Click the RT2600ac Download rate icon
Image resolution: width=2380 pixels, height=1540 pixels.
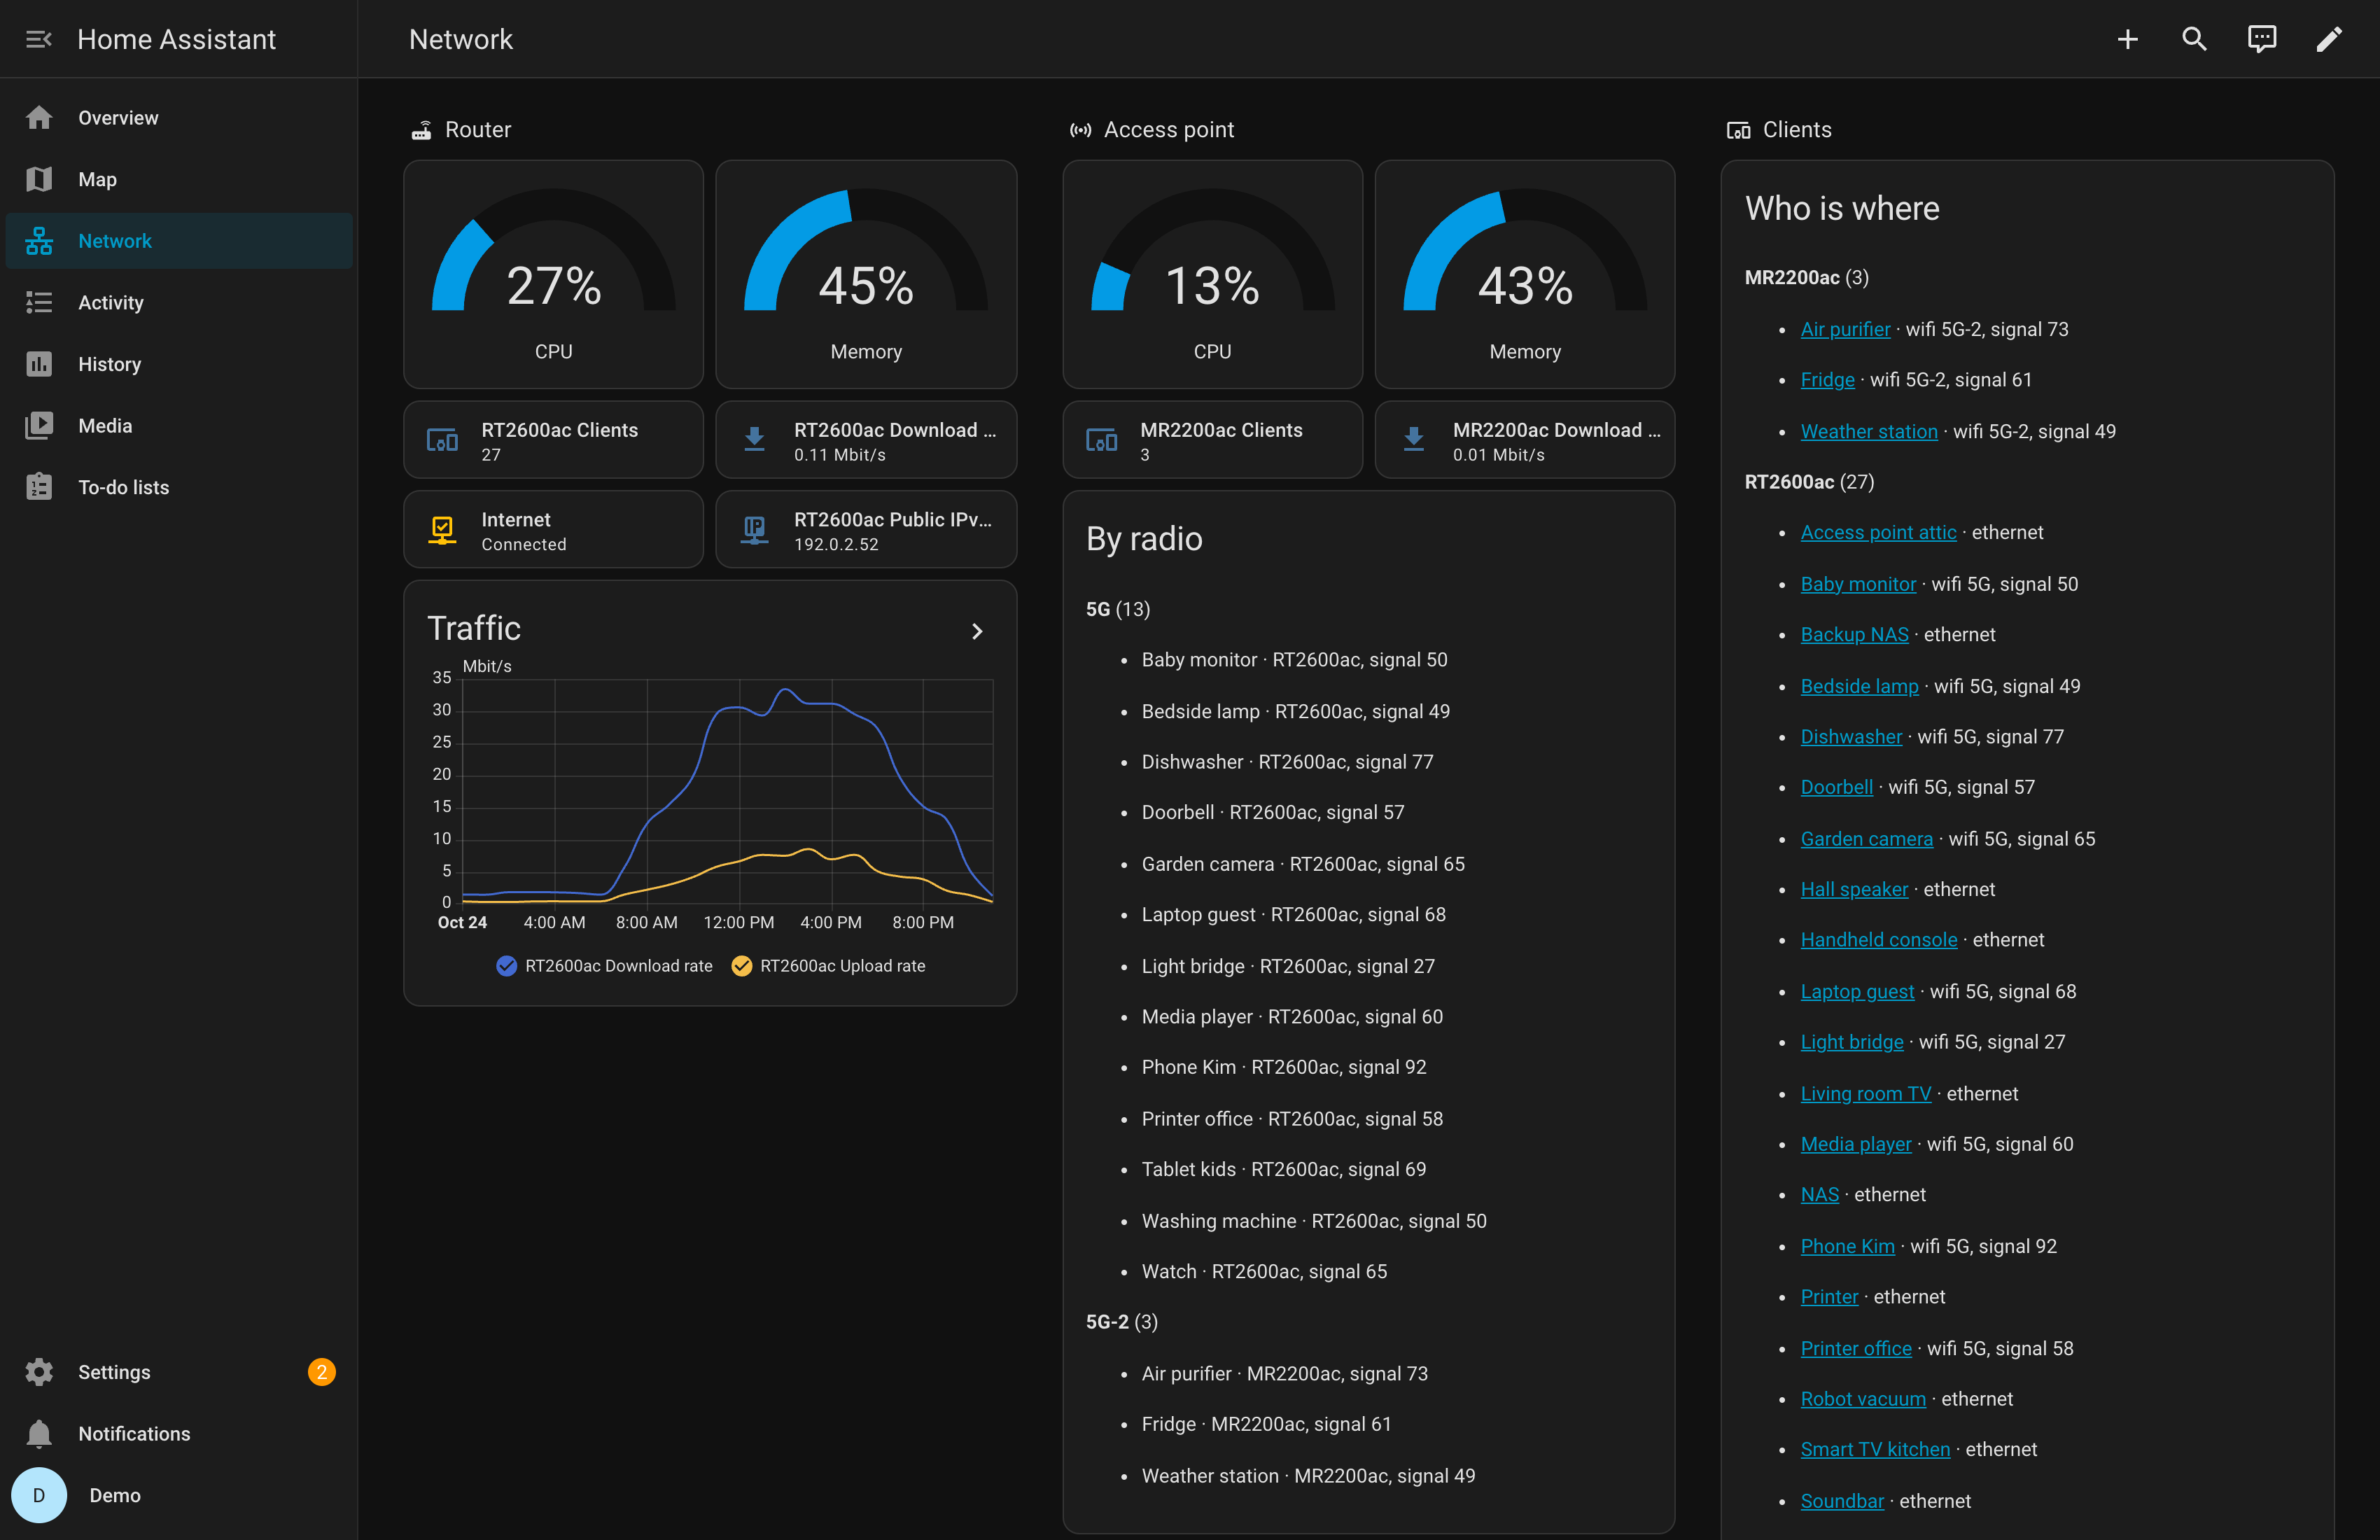(754, 440)
